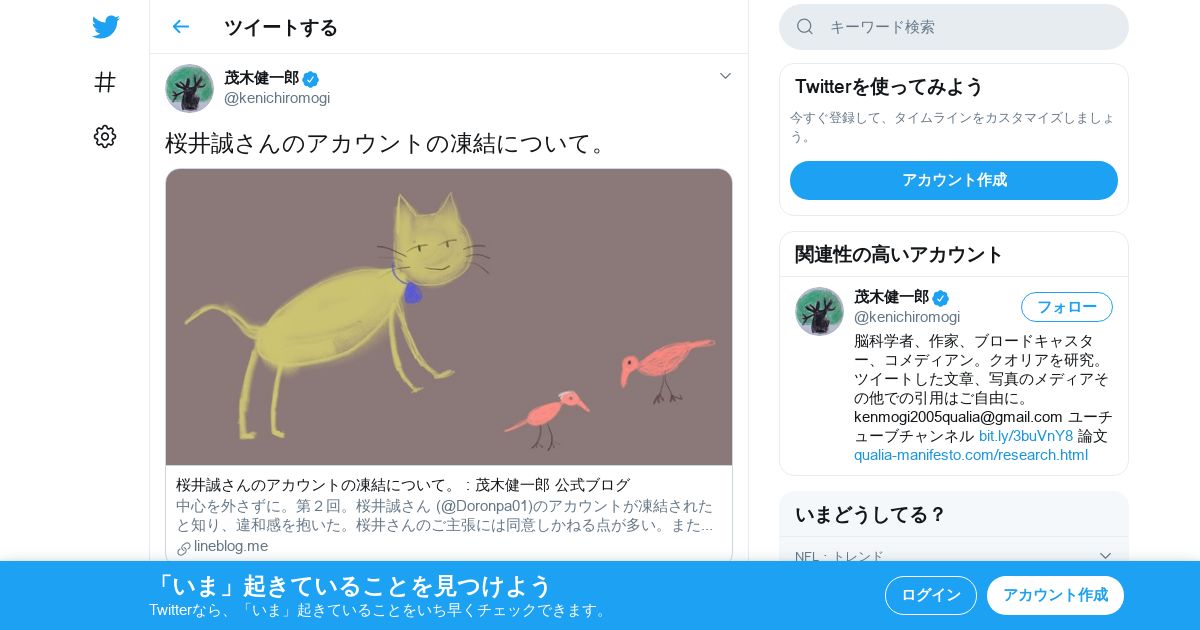Click the キーワード検索 search field

tap(954, 27)
